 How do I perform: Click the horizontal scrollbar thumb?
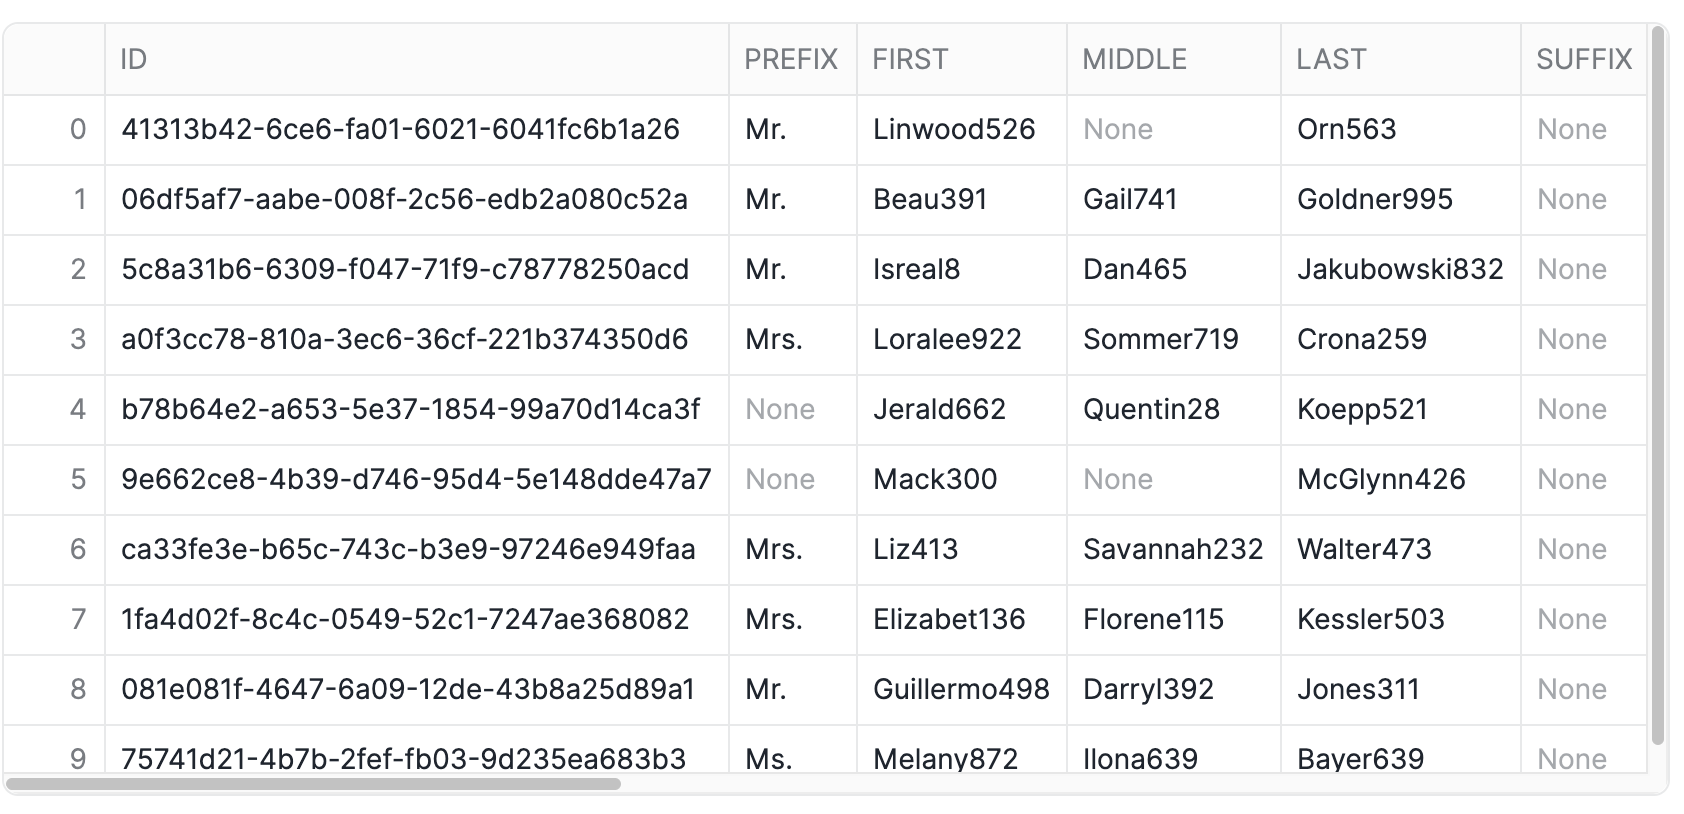[313, 784]
